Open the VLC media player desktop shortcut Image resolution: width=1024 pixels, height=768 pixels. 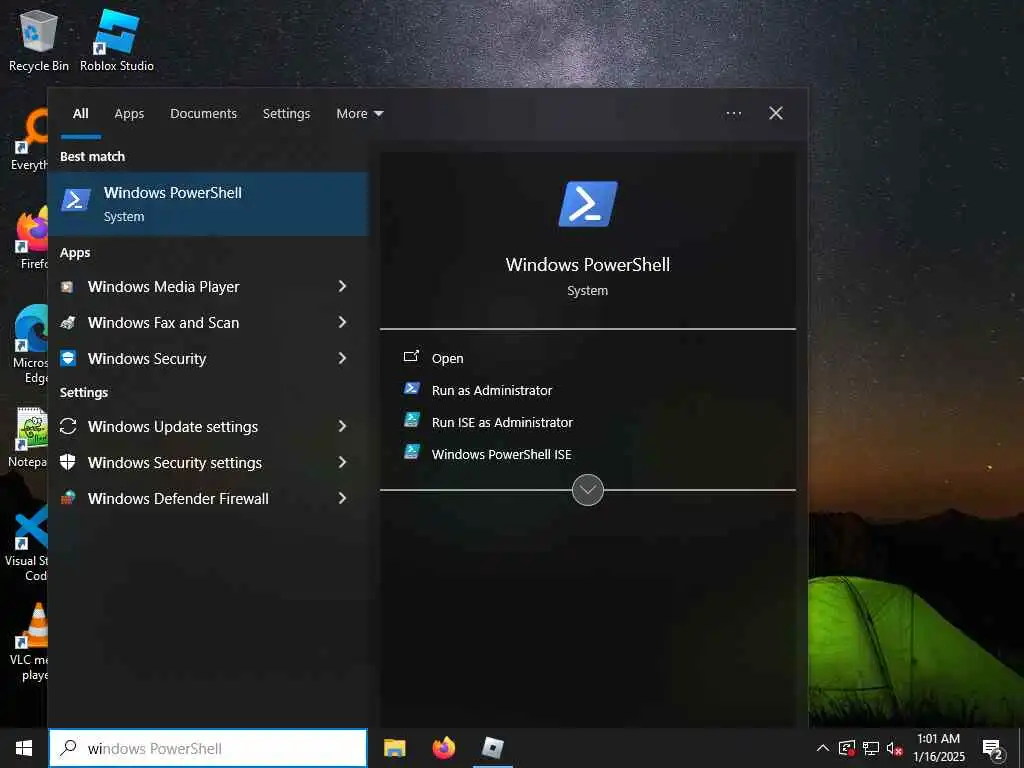tap(30, 642)
